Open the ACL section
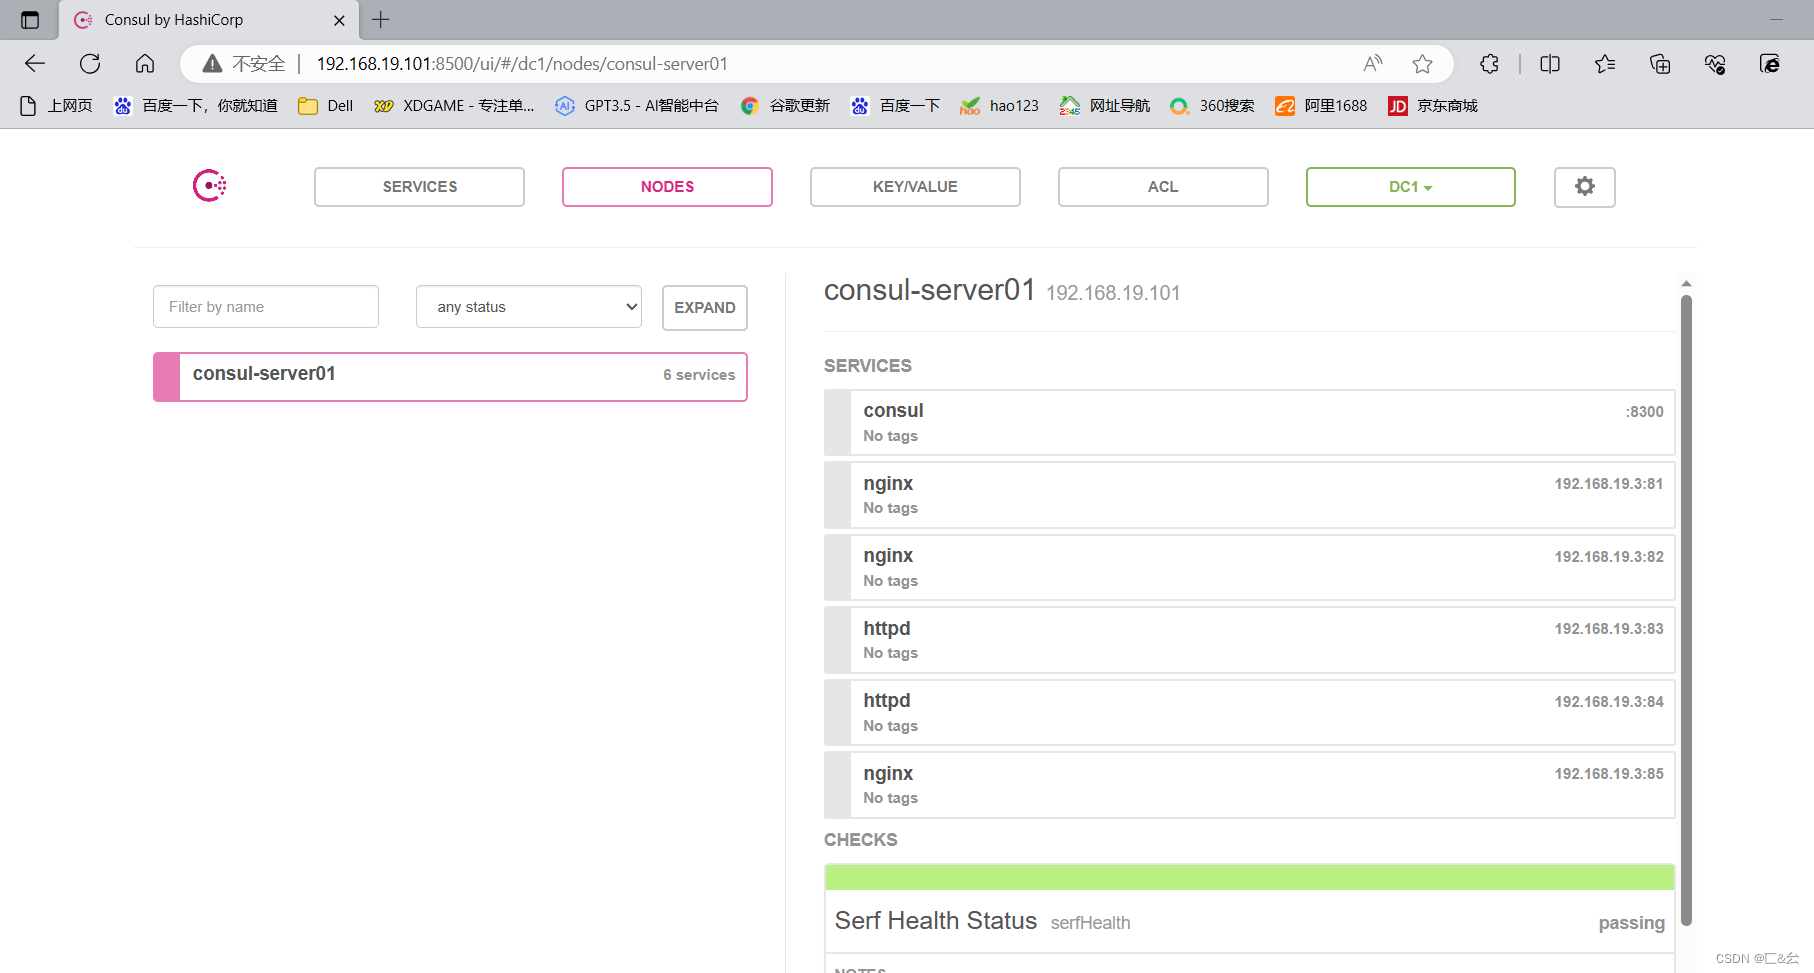The image size is (1814, 973). click(x=1162, y=187)
